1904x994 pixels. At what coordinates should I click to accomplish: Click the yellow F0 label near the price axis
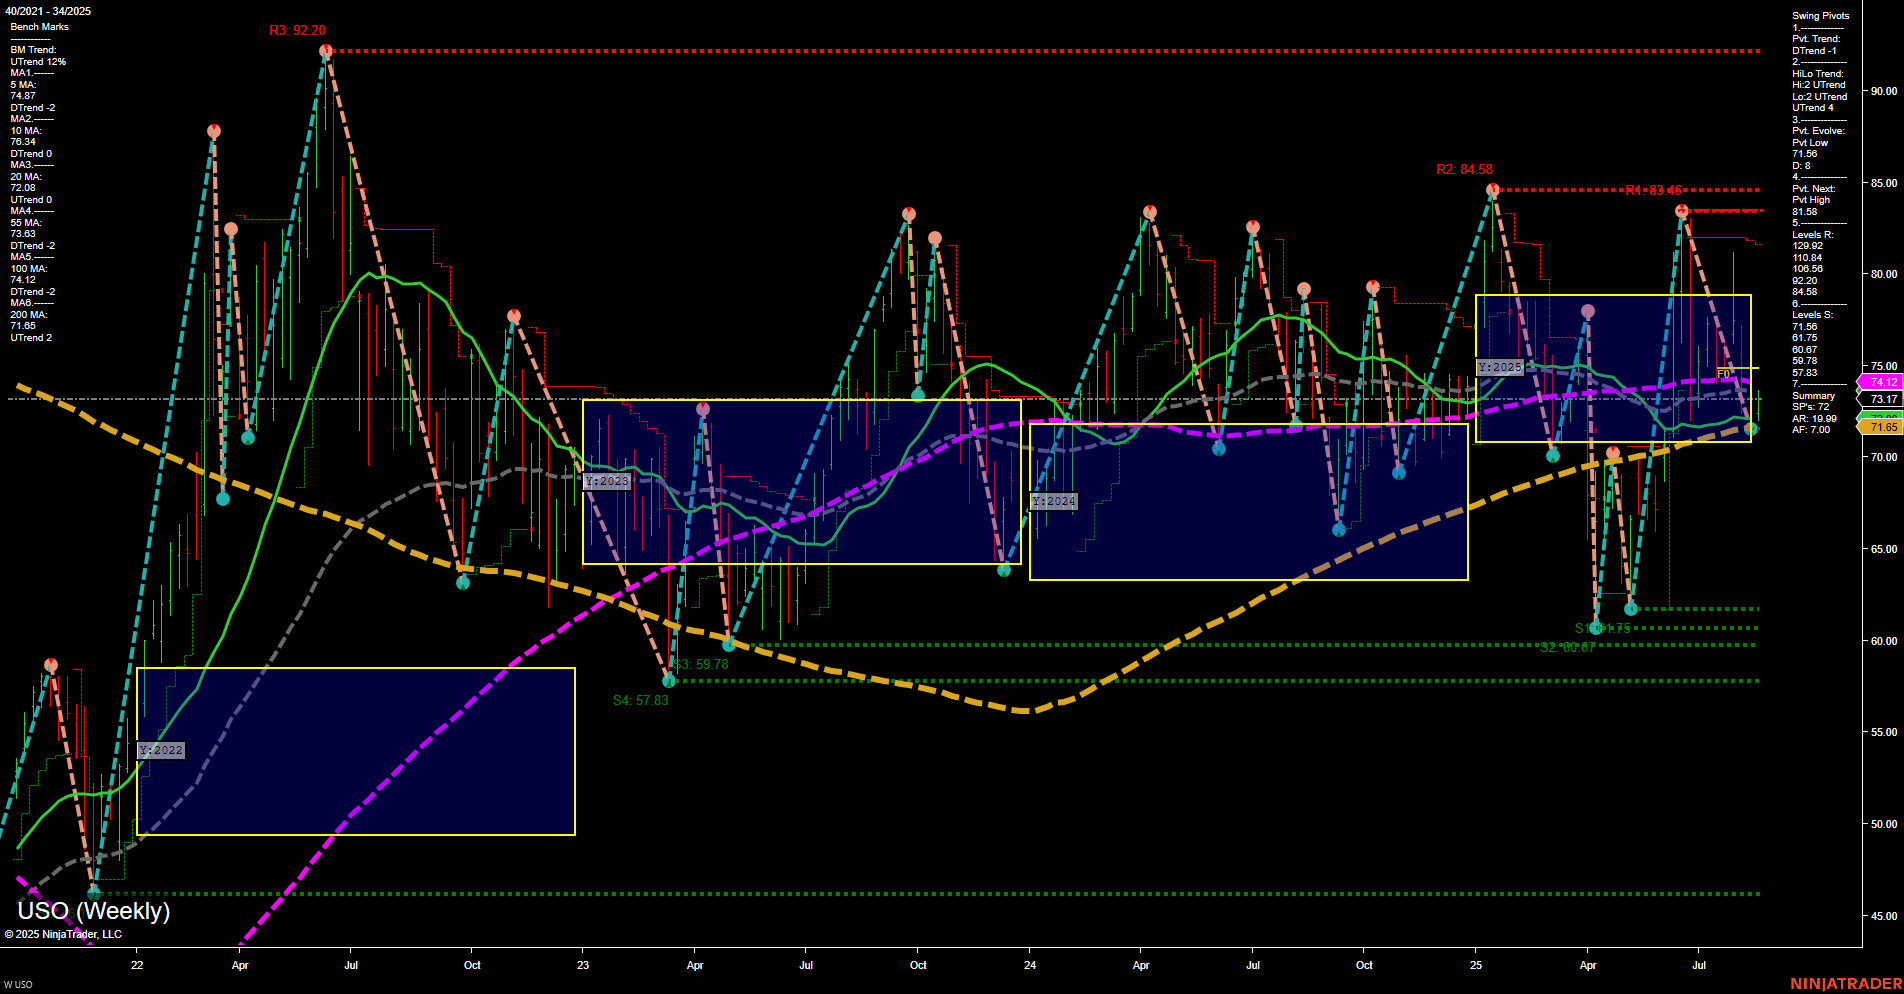click(x=1722, y=372)
